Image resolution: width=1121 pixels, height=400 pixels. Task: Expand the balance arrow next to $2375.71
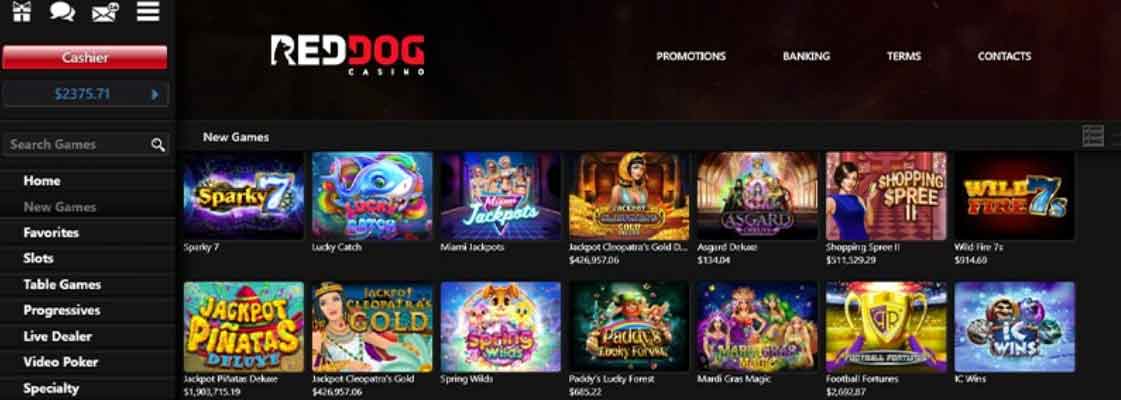tap(155, 94)
